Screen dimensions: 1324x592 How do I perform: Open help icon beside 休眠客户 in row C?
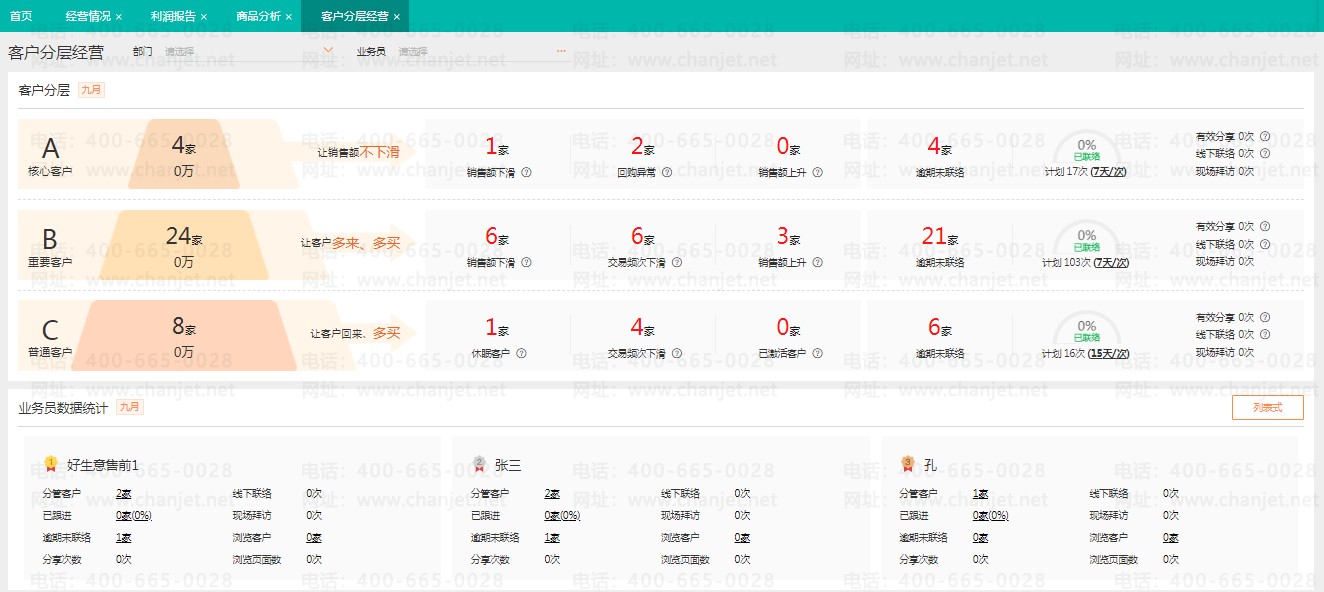(x=521, y=353)
